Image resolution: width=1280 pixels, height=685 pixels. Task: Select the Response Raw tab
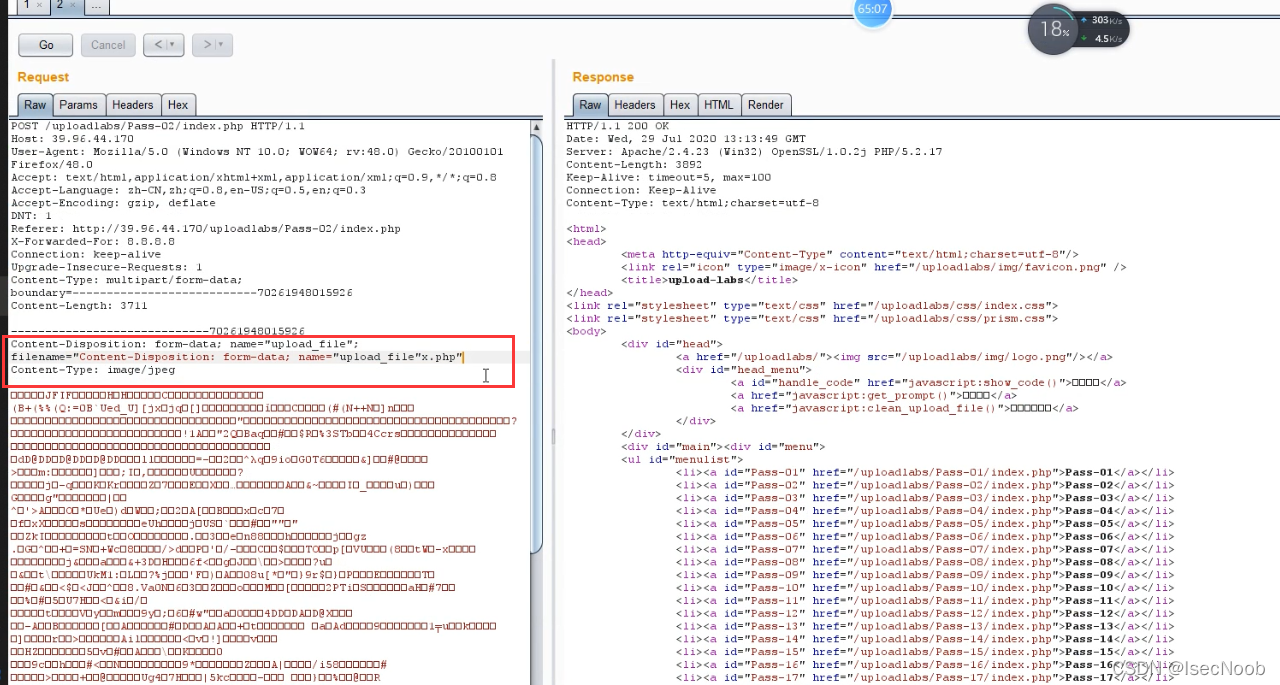click(x=590, y=105)
